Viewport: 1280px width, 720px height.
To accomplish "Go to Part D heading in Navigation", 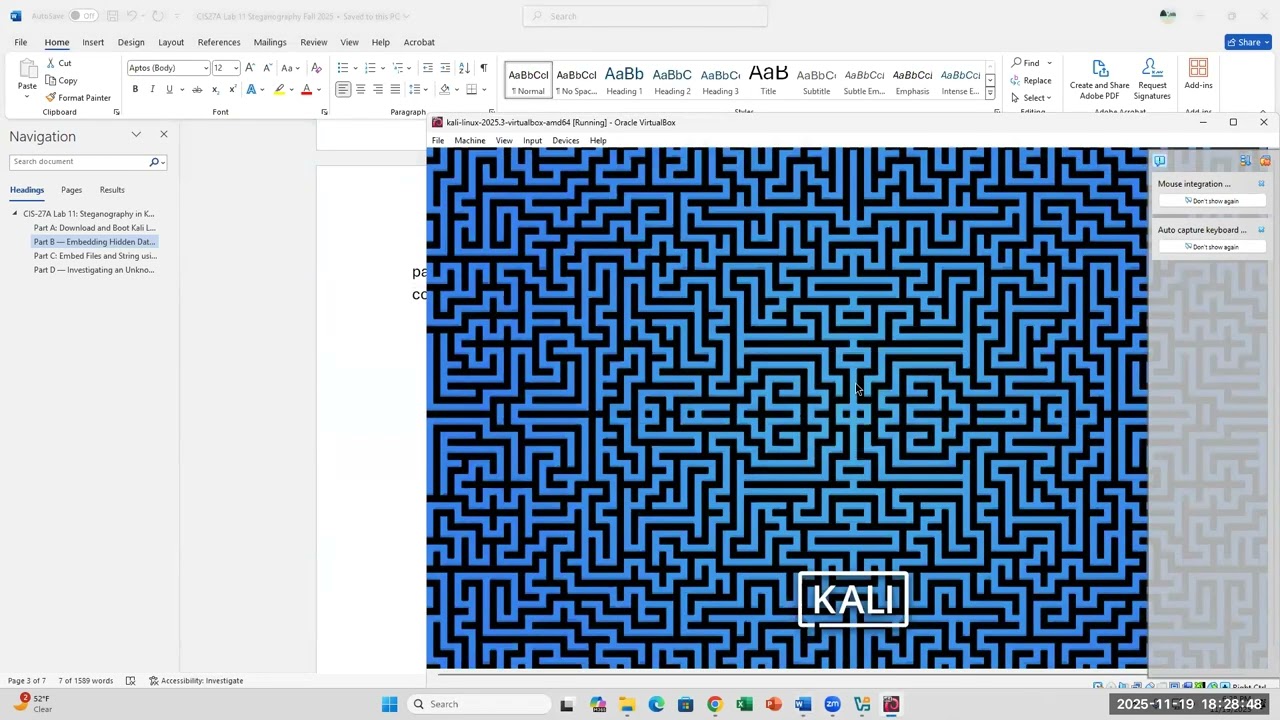I will (x=94, y=270).
